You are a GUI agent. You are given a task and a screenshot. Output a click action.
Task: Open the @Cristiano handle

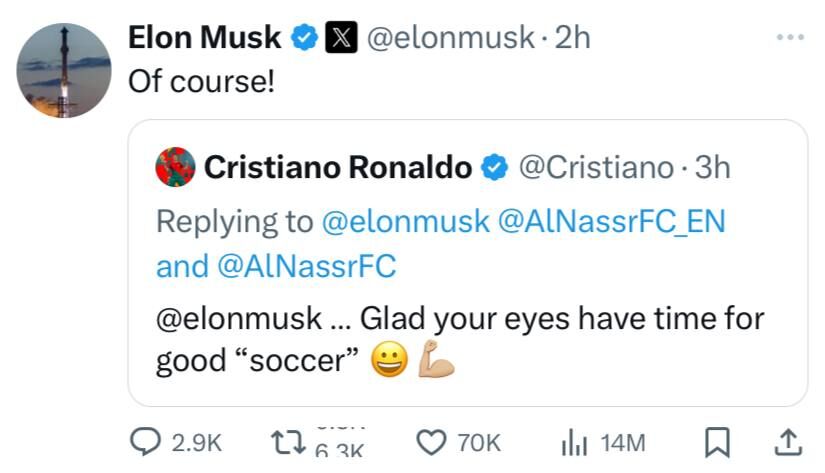click(x=596, y=168)
